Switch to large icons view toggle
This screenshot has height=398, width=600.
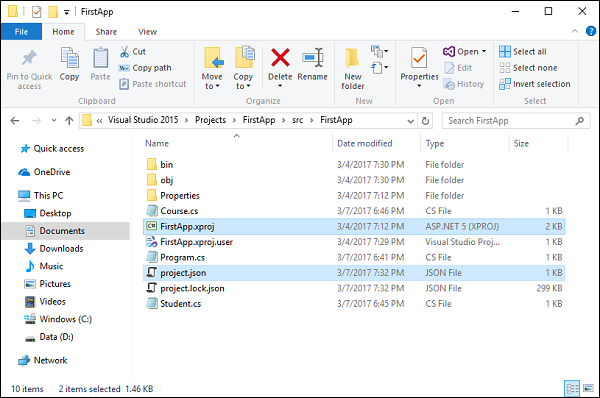coord(588,388)
